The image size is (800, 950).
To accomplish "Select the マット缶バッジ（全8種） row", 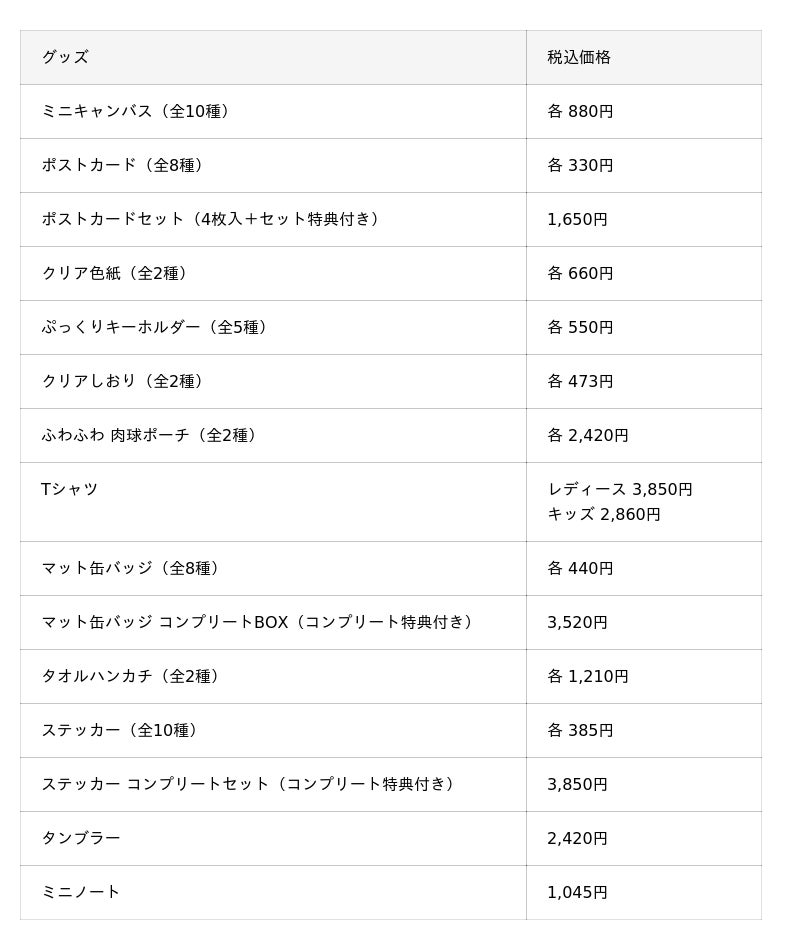I will (x=391, y=568).
